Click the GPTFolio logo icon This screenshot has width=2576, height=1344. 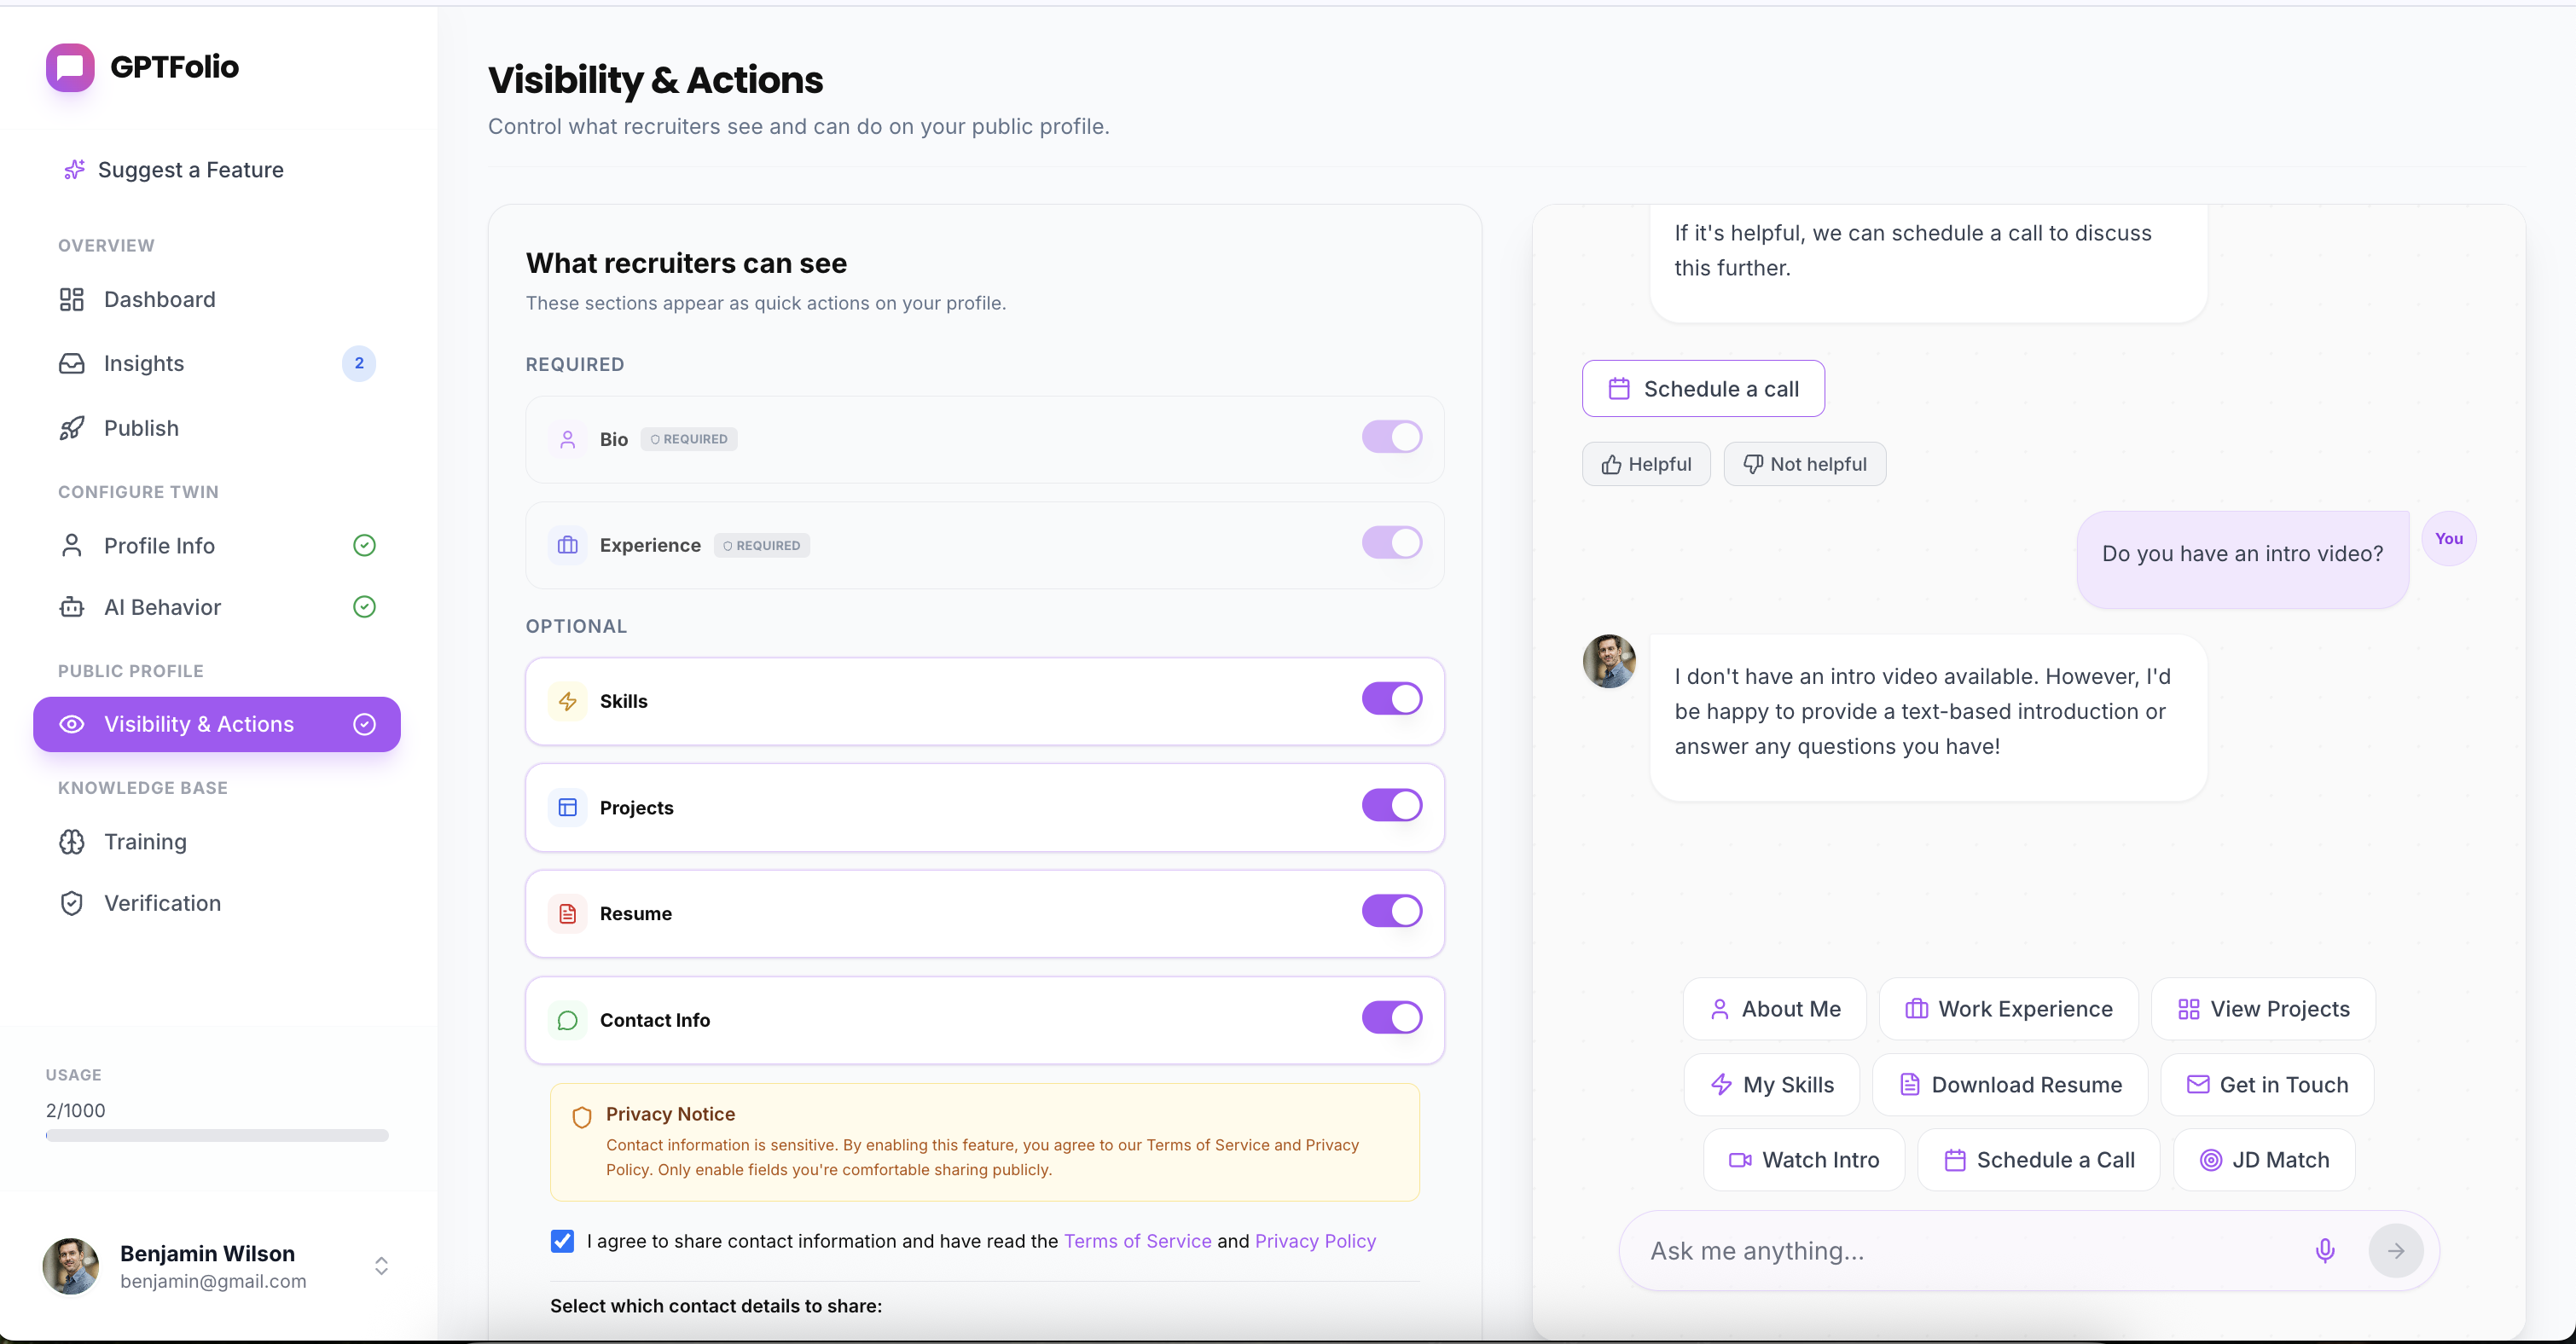(70, 67)
